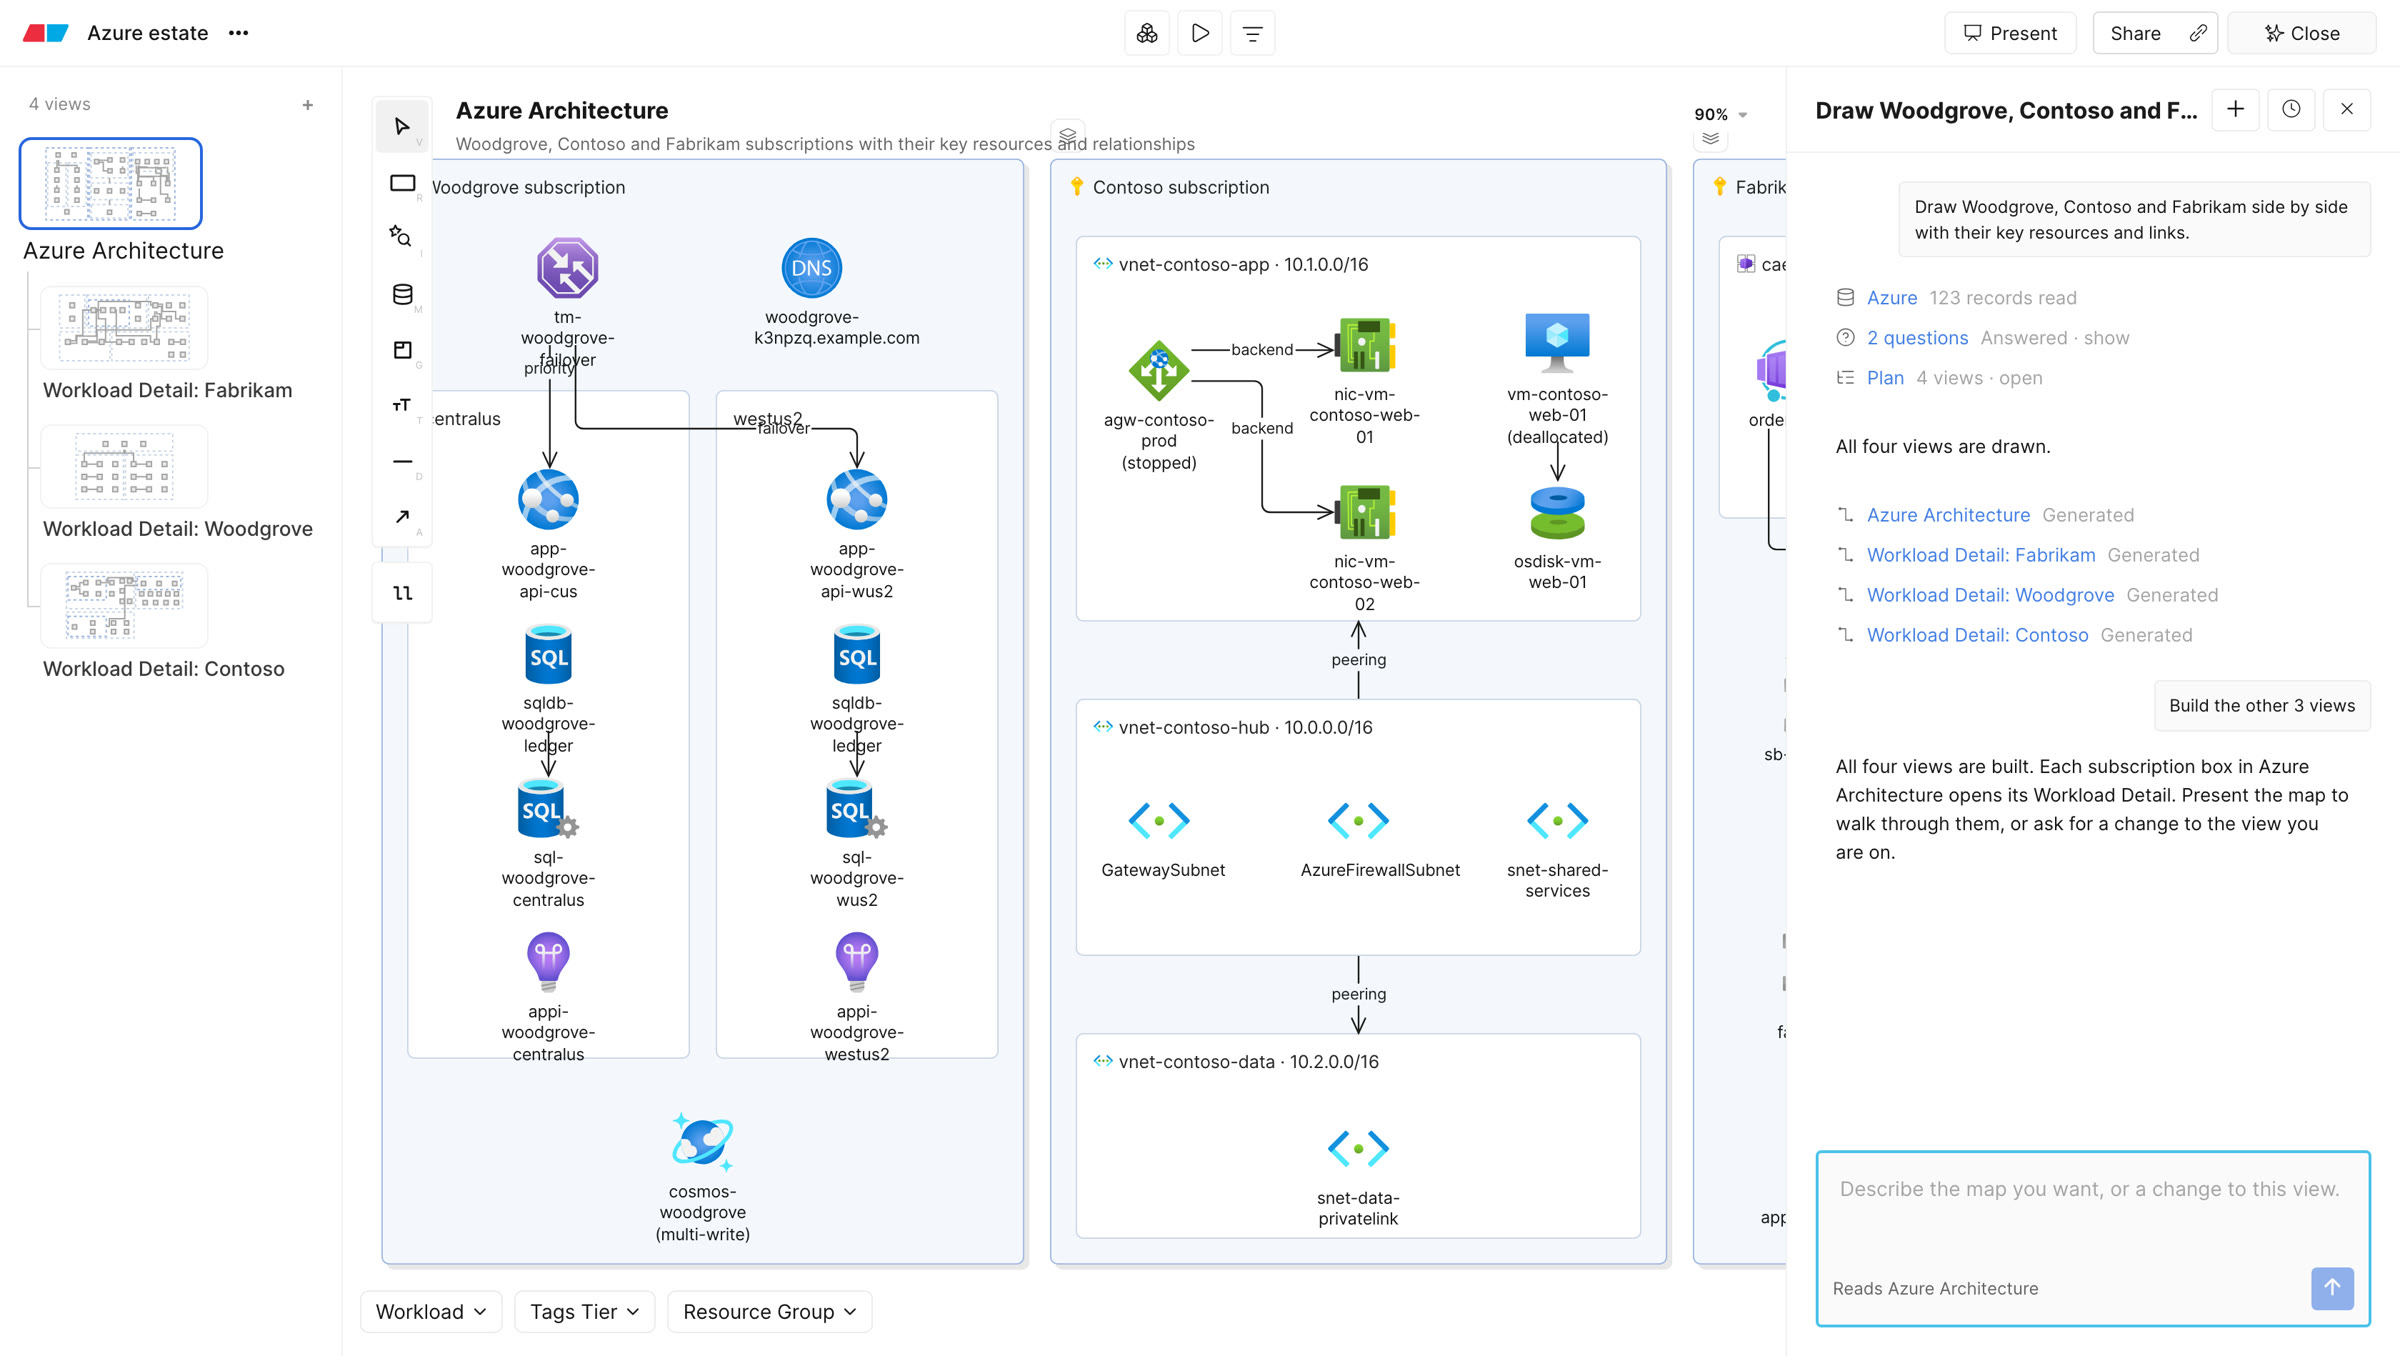The width and height of the screenshot is (2400, 1356).
Task: Open the Azure Architecture generated link
Action: coord(1948,515)
